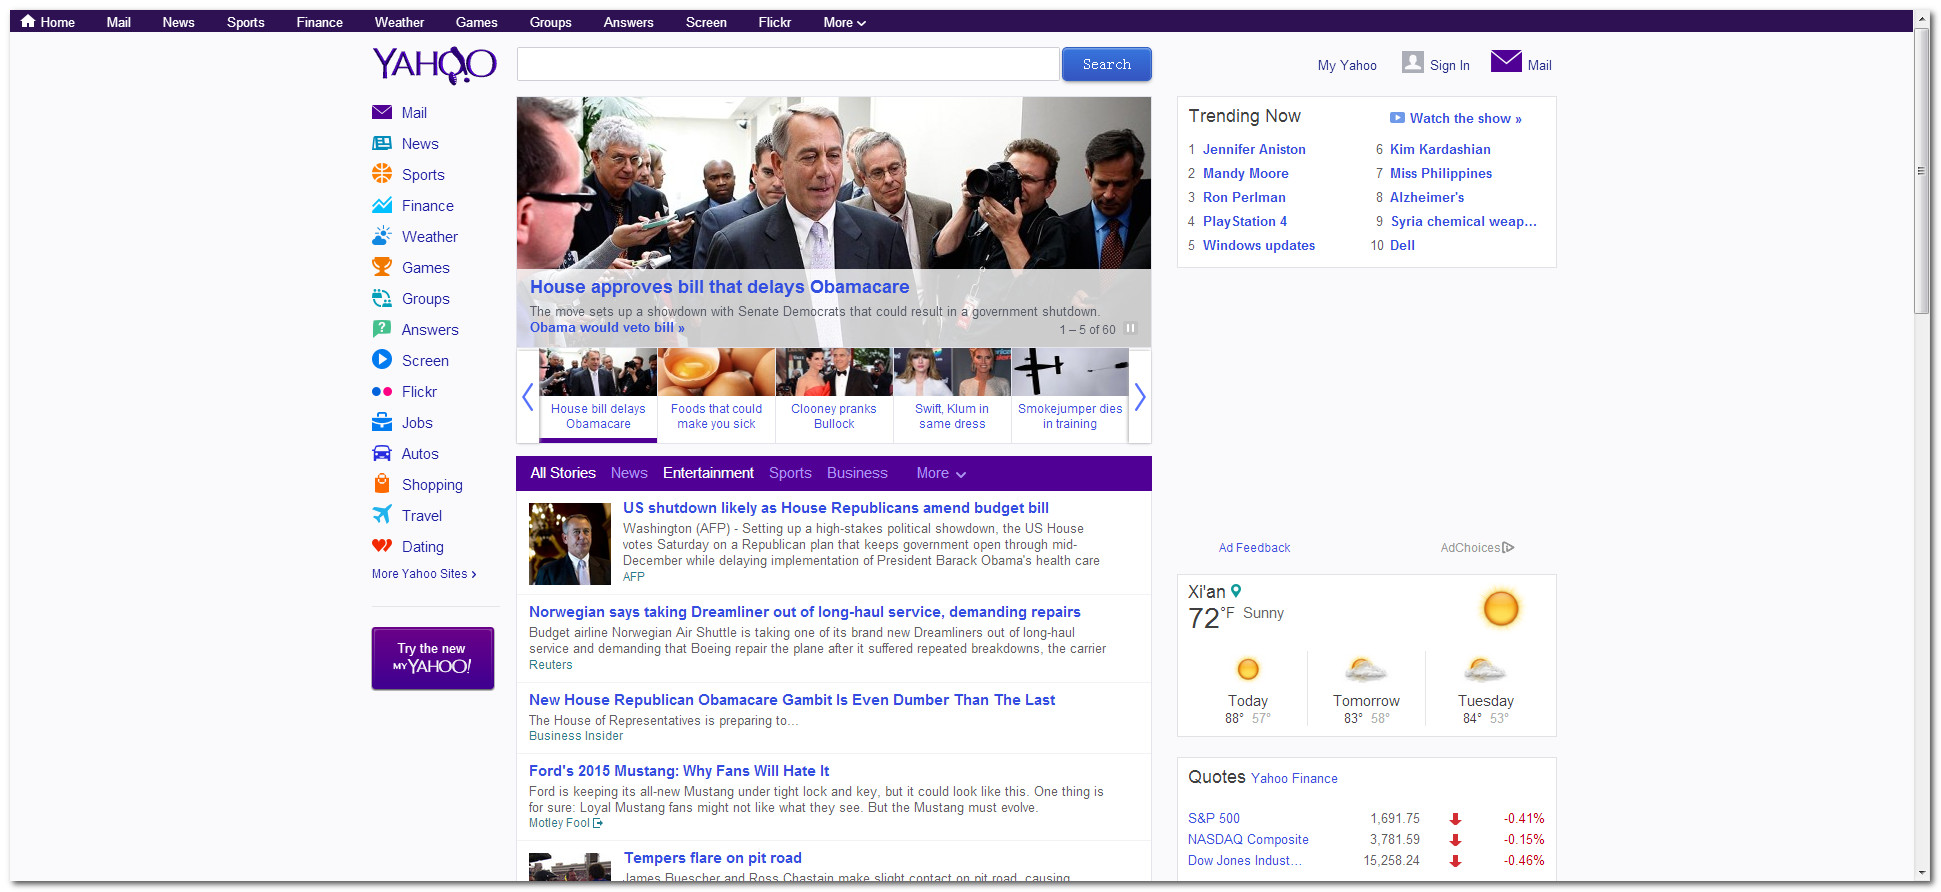Click the Mail envelope icon in the left sidebar
This screenshot has height=892, width=1941.
click(x=381, y=113)
